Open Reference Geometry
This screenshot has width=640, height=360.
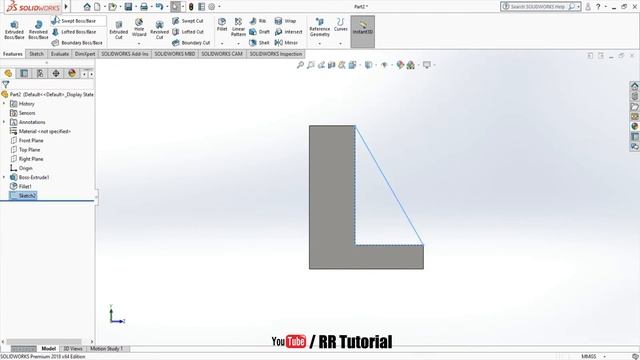[x=320, y=27]
